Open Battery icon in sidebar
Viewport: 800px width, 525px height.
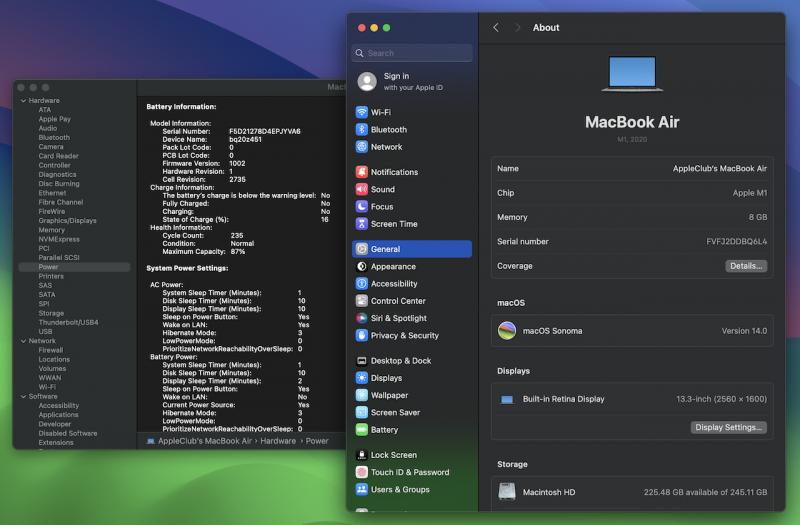pyautogui.click(x=361, y=430)
